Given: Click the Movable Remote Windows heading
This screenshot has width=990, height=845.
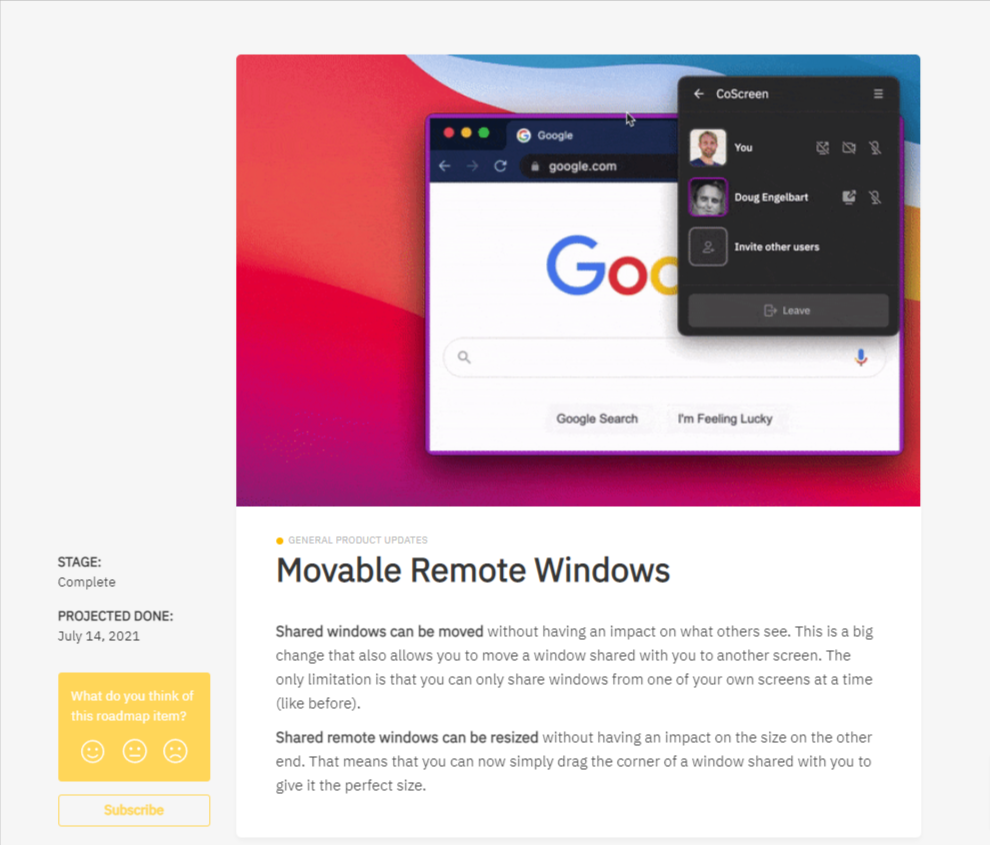Looking at the screenshot, I should point(473,571).
